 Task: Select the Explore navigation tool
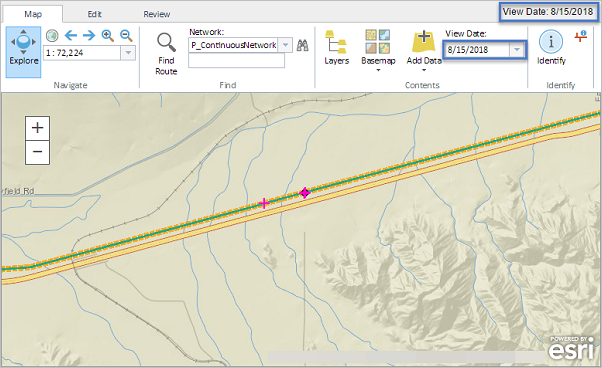23,51
